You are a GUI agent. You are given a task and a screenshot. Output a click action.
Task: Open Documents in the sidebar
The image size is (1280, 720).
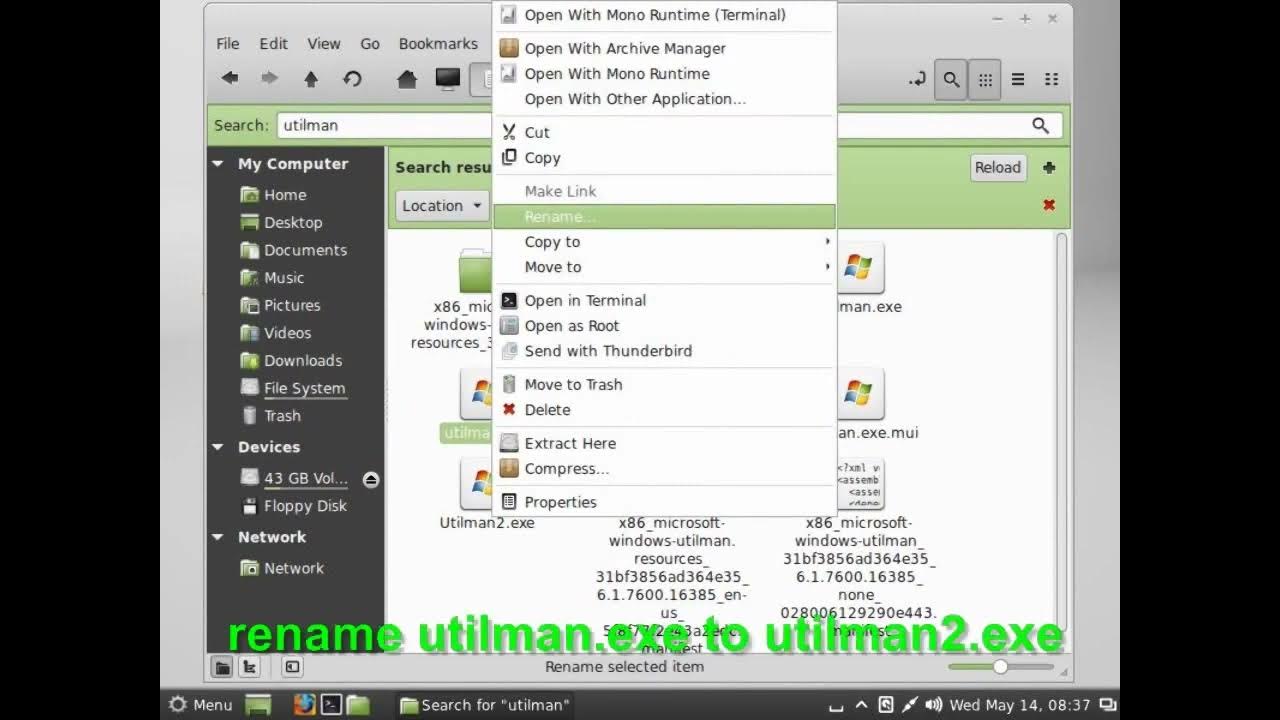click(305, 250)
